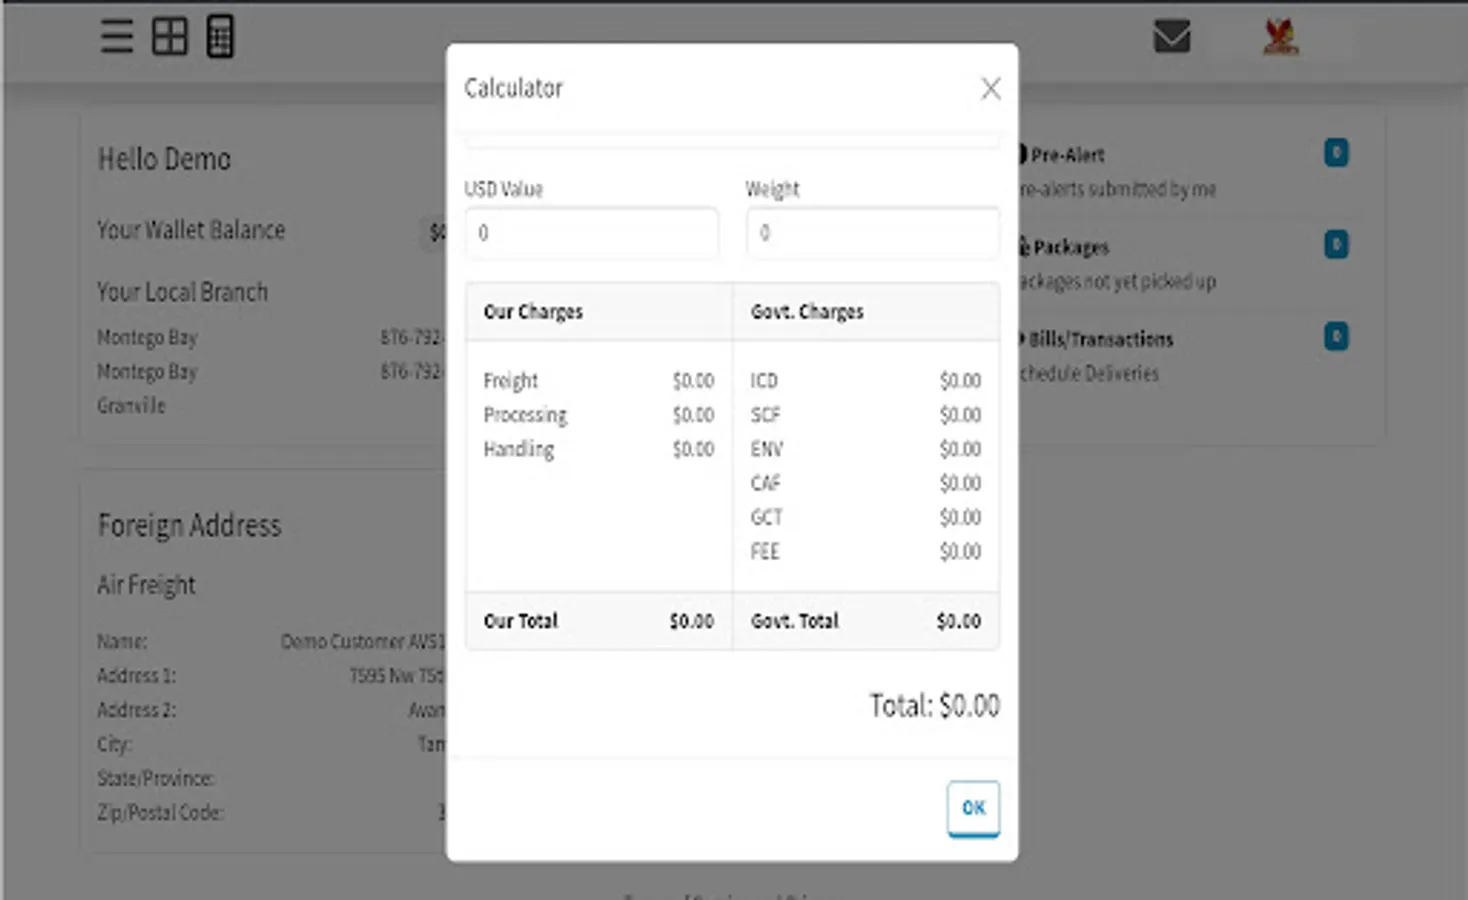Click the grid dashboard icon in toolbar

click(169, 36)
